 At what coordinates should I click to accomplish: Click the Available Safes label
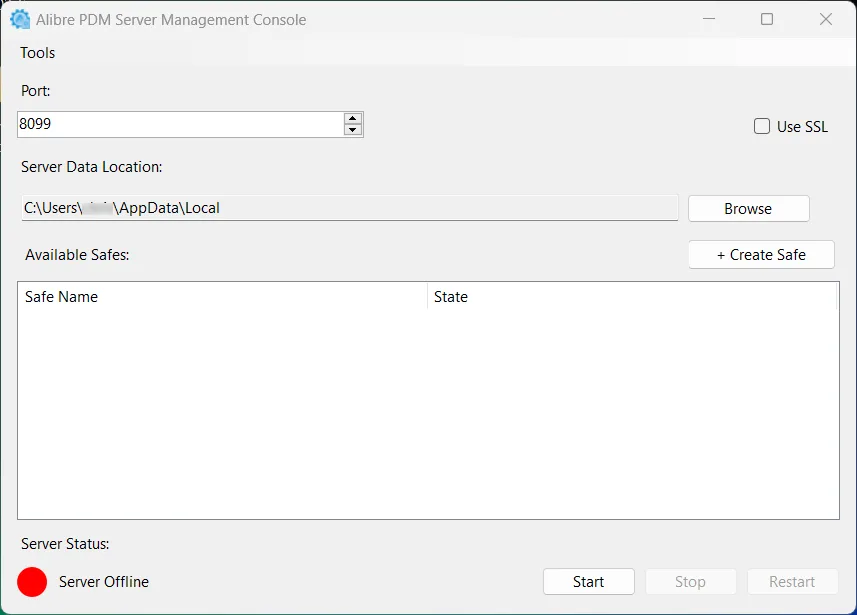click(x=77, y=255)
